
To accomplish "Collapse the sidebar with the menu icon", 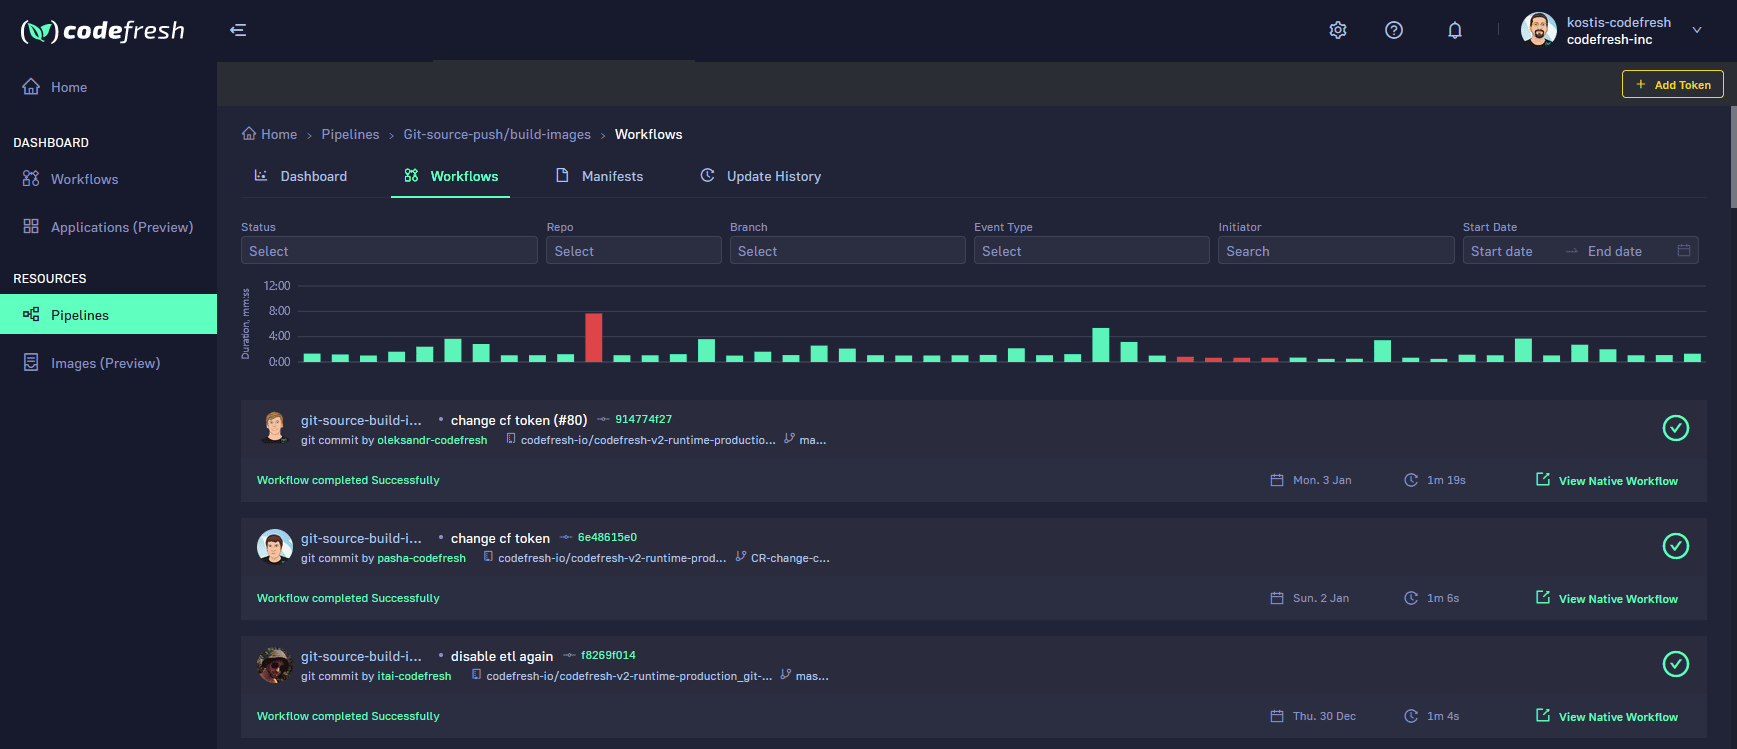I will point(238,30).
